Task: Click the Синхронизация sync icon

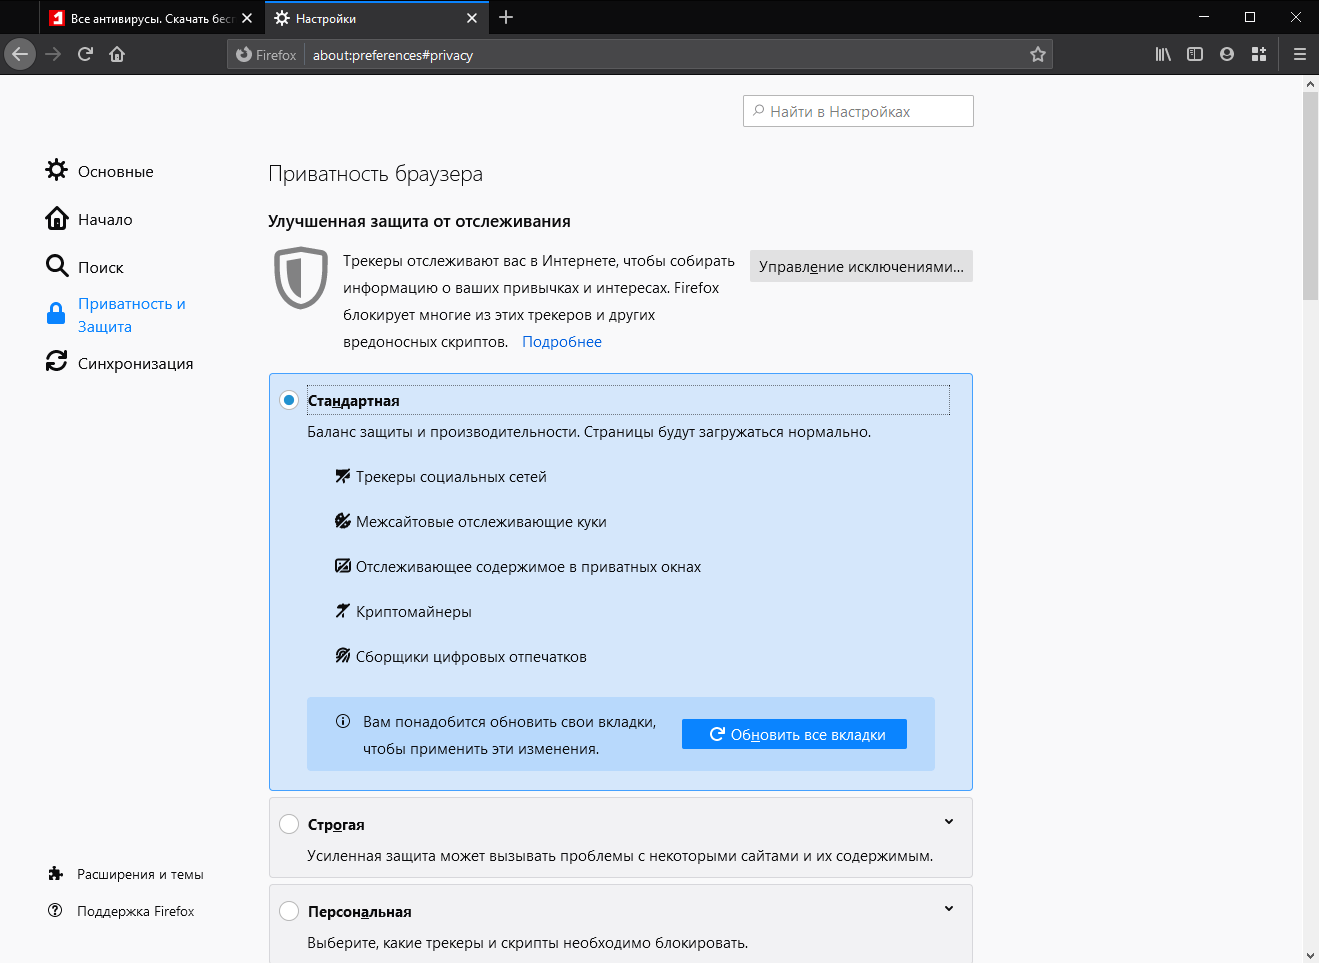Action: (x=57, y=362)
